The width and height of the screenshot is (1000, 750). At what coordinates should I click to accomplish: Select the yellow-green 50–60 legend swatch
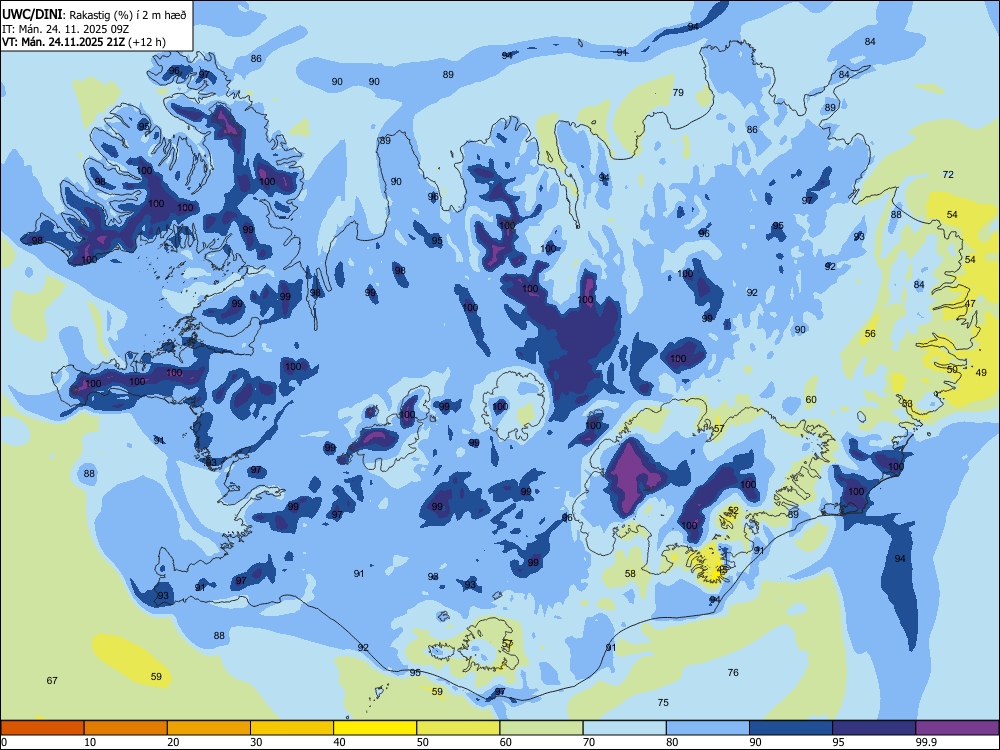pos(459,728)
